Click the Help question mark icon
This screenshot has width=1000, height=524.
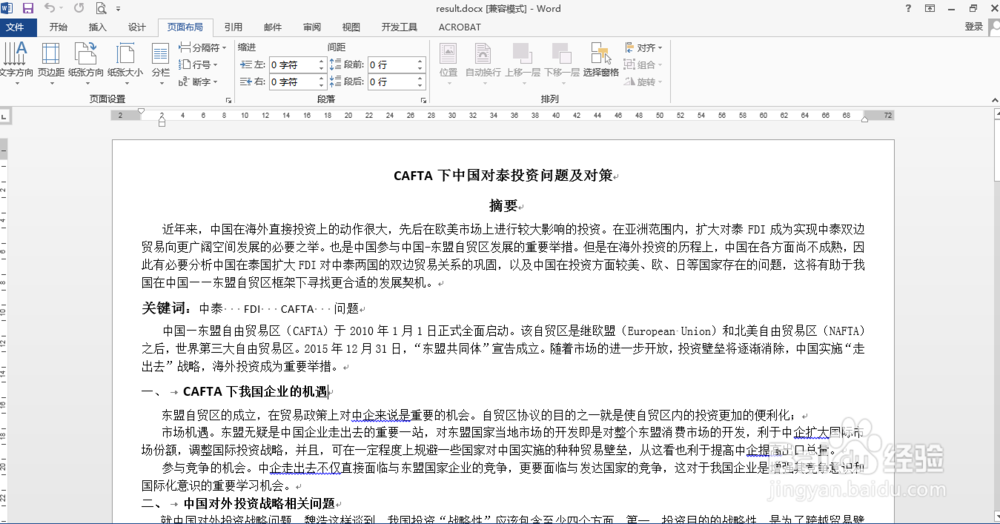(x=908, y=8)
